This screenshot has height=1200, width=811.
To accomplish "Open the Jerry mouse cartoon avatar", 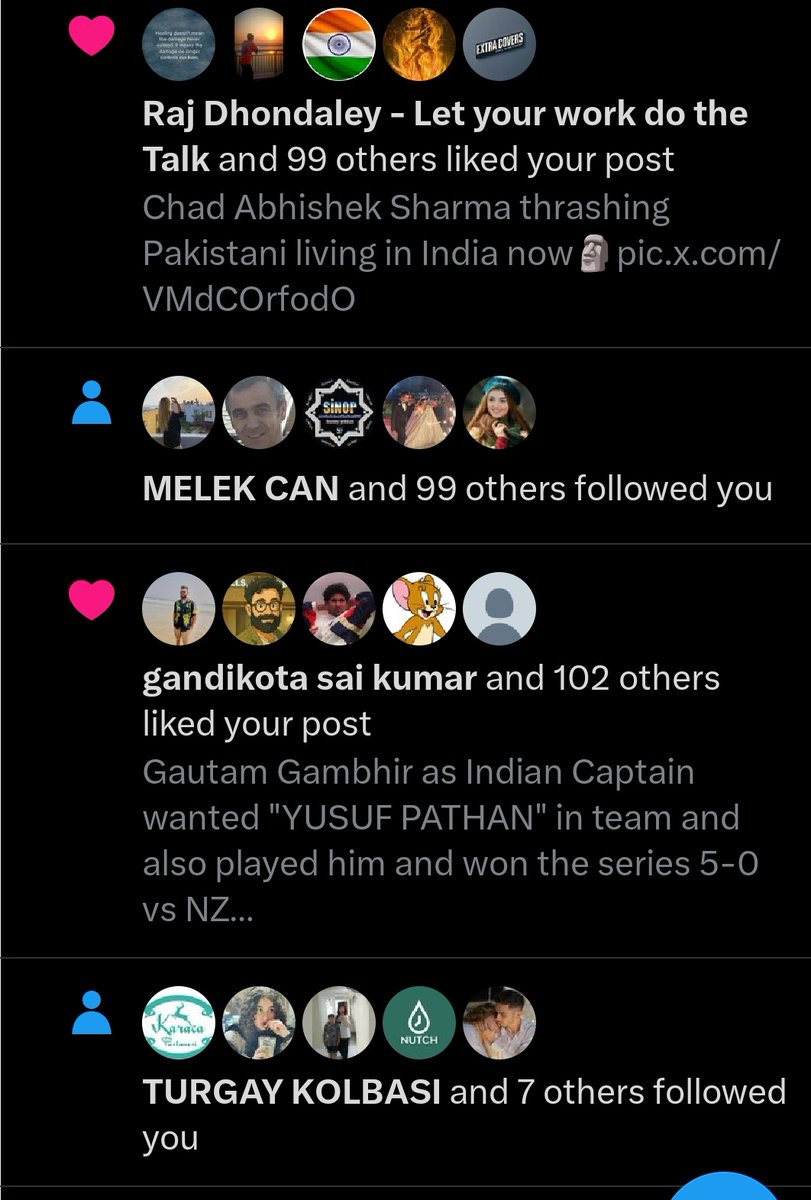I will tap(419, 609).
